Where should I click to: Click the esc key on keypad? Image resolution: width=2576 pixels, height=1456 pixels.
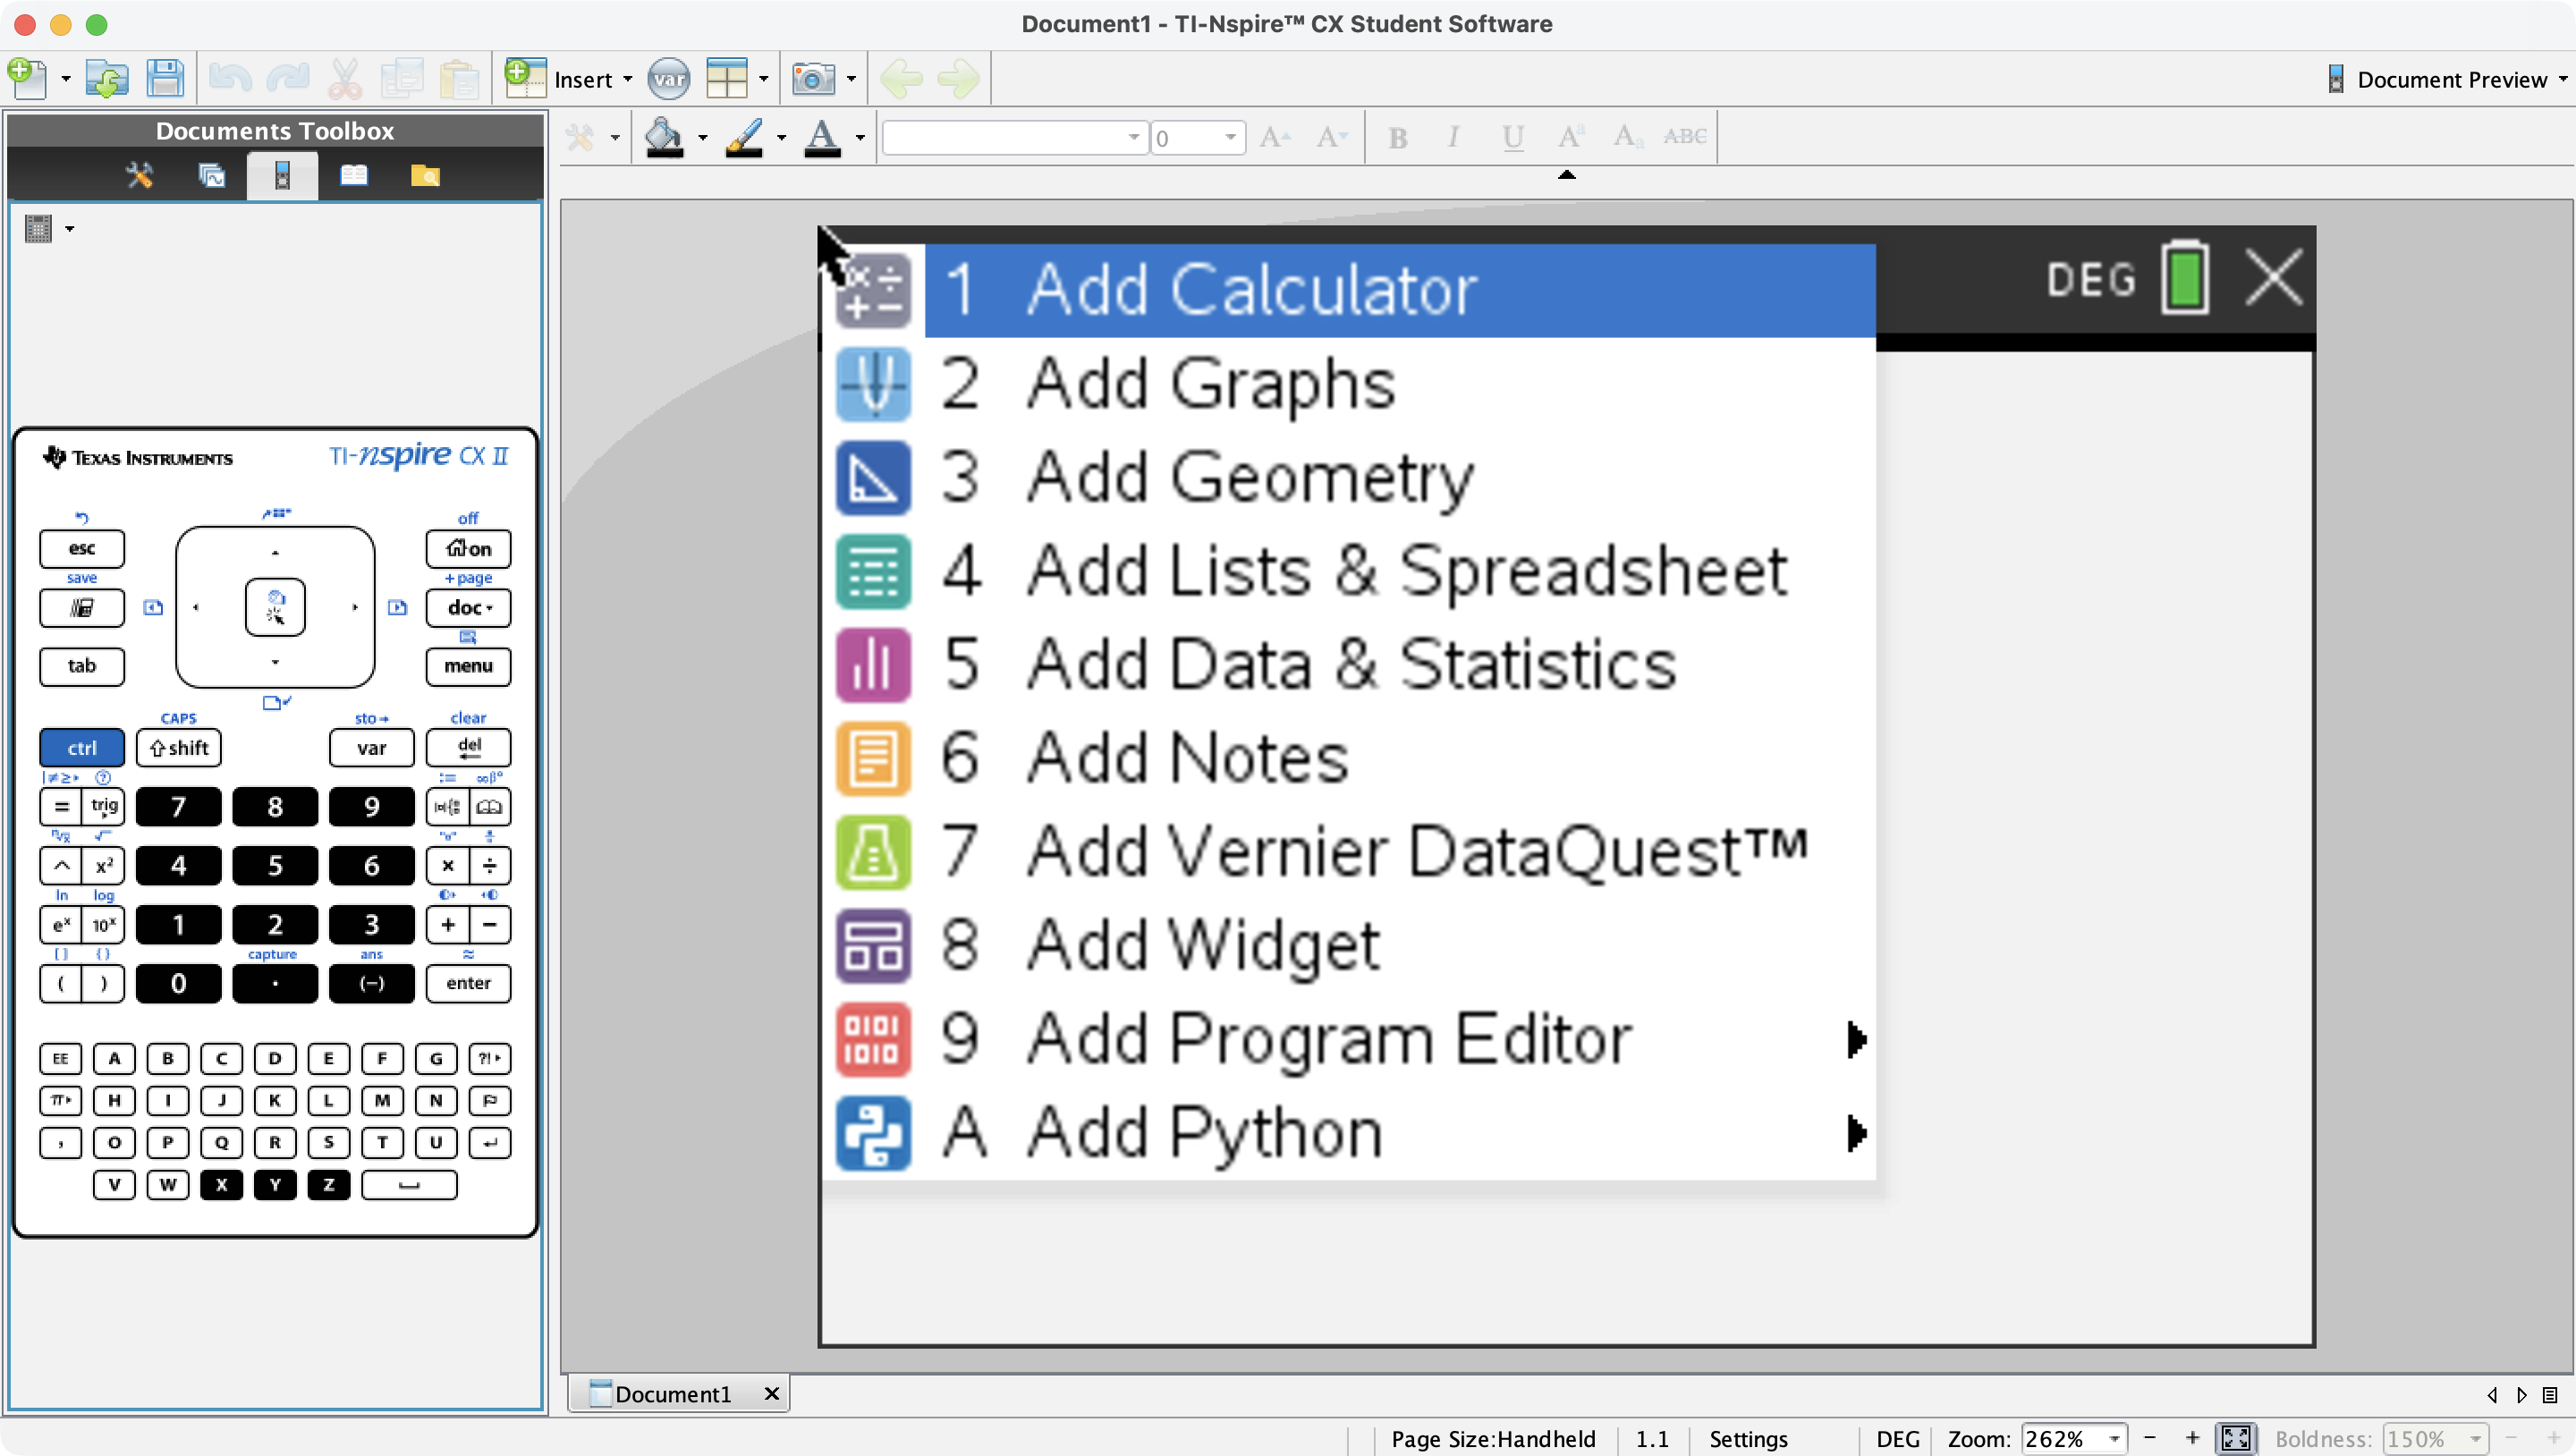click(x=82, y=548)
